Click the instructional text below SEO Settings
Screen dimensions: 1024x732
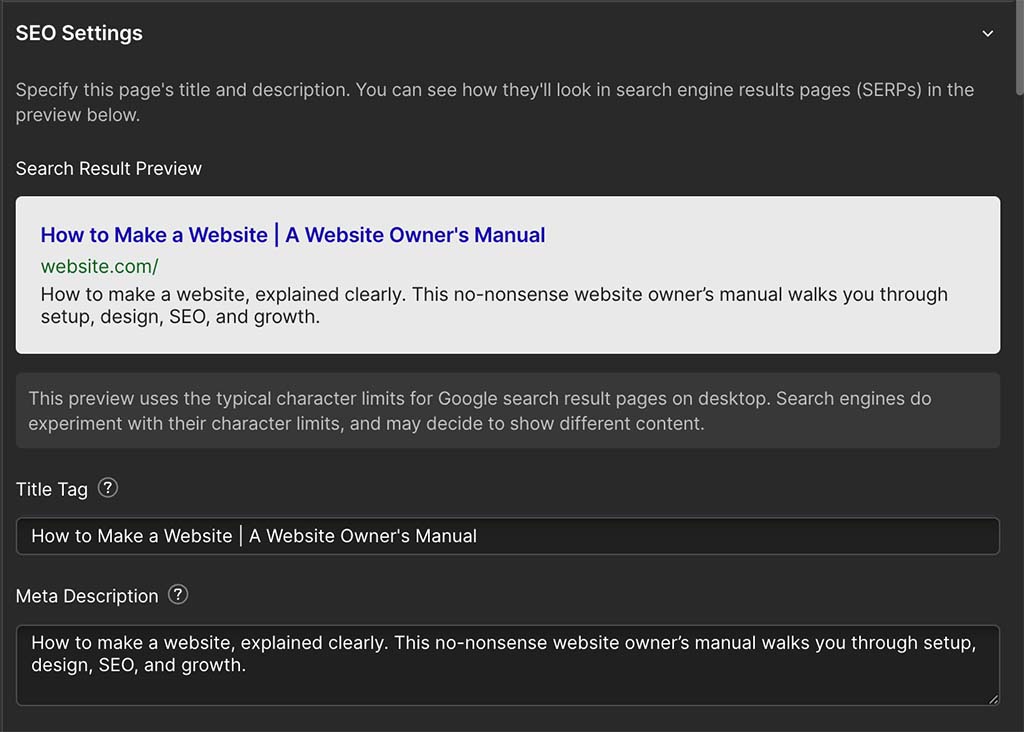pos(494,102)
